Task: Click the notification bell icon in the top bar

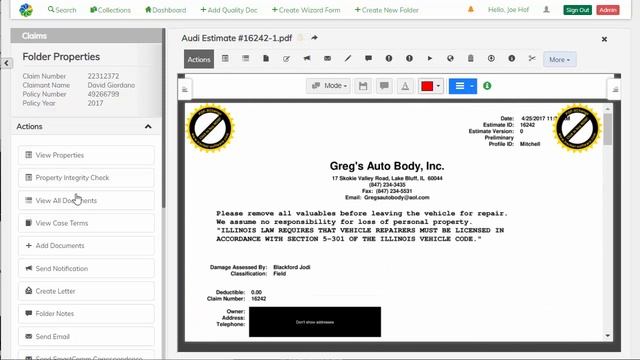Action: (471, 9)
